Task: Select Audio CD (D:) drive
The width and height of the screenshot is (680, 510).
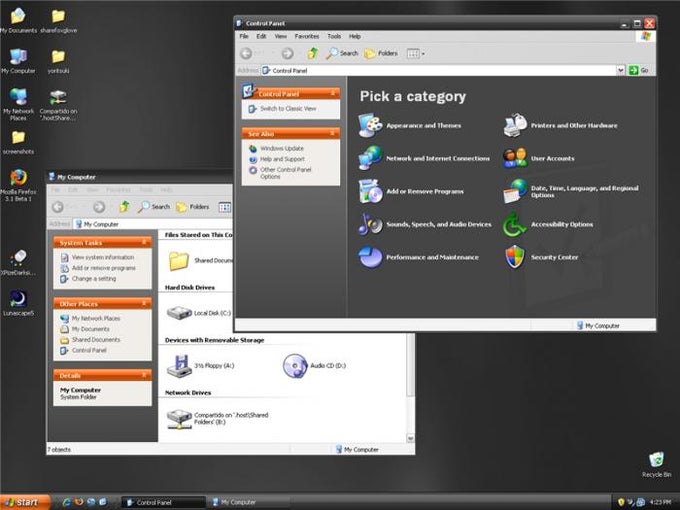Action: click(x=295, y=366)
